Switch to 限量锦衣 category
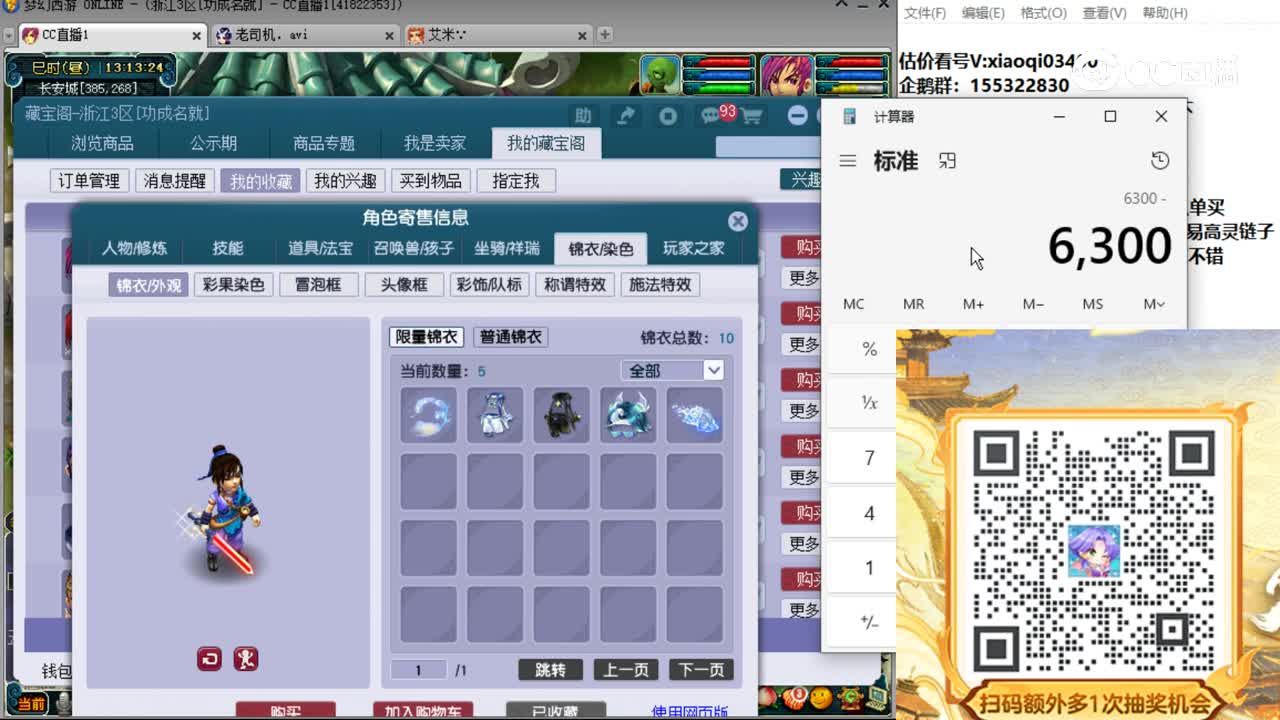This screenshot has height=720, width=1280. (x=426, y=337)
